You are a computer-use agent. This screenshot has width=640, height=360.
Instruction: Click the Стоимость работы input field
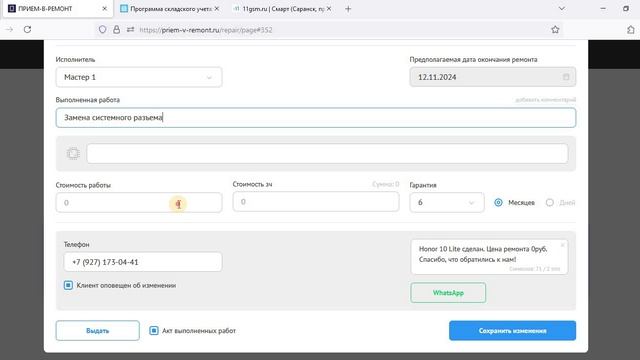coord(139,202)
